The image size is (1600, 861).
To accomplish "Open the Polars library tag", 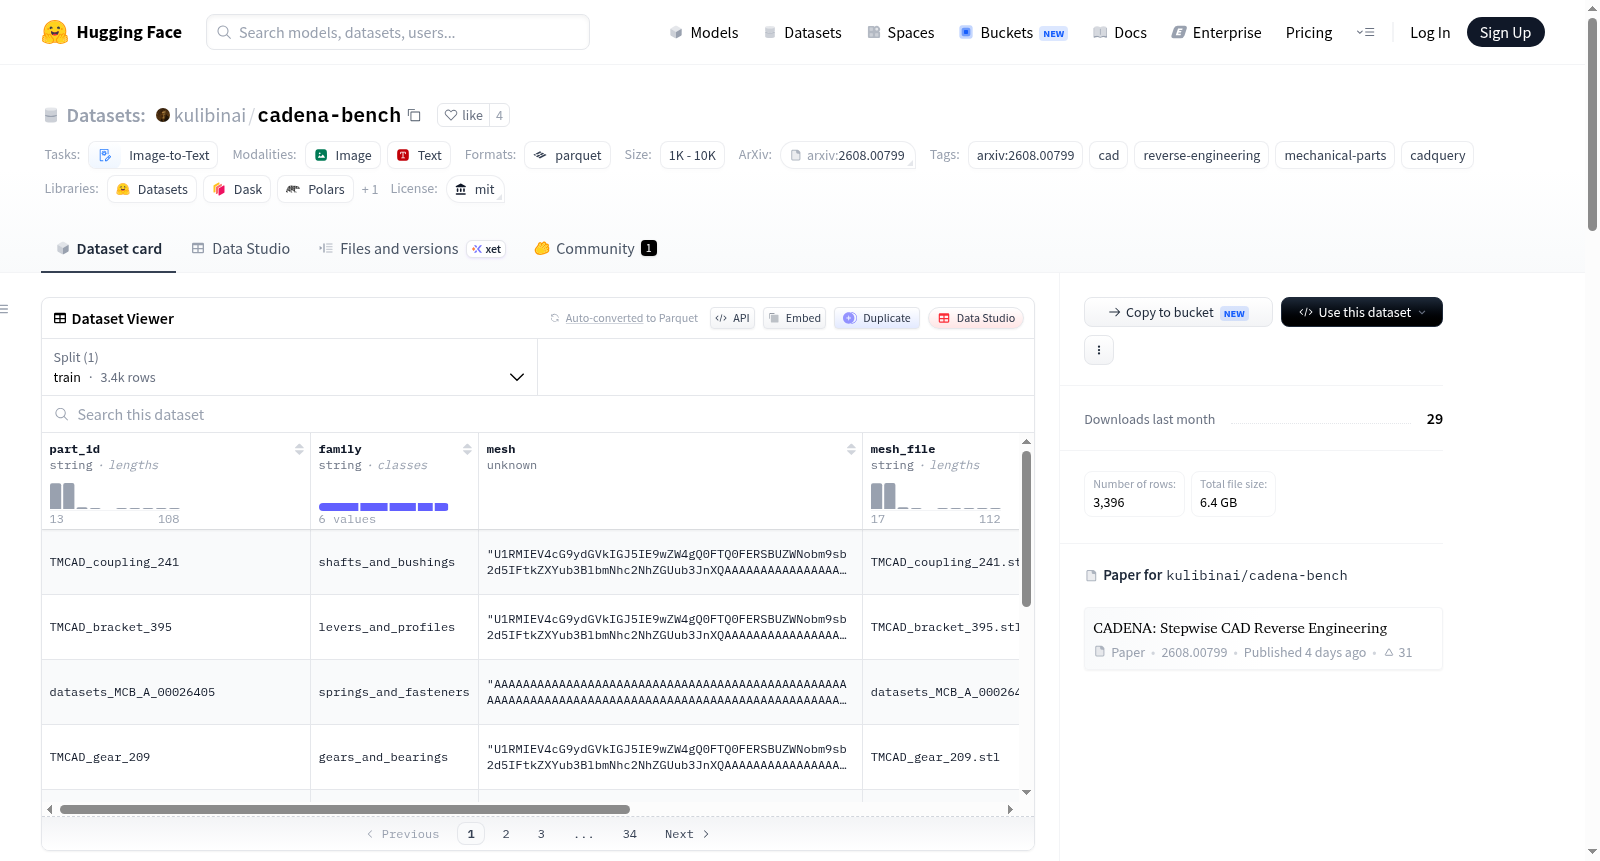I will coord(315,189).
